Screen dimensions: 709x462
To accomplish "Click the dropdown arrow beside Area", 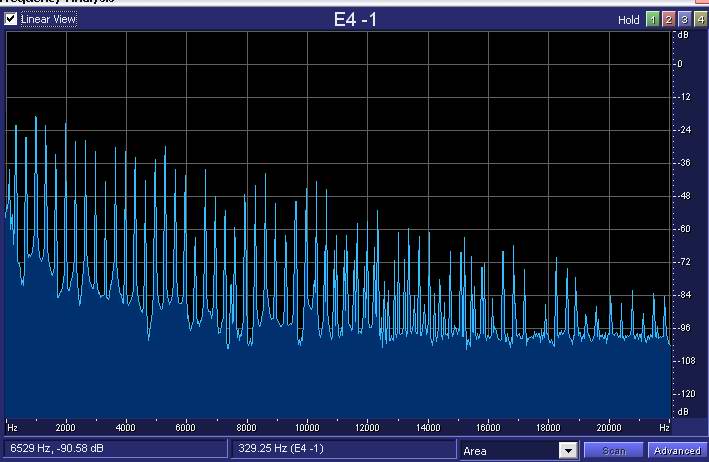I will 568,451.
